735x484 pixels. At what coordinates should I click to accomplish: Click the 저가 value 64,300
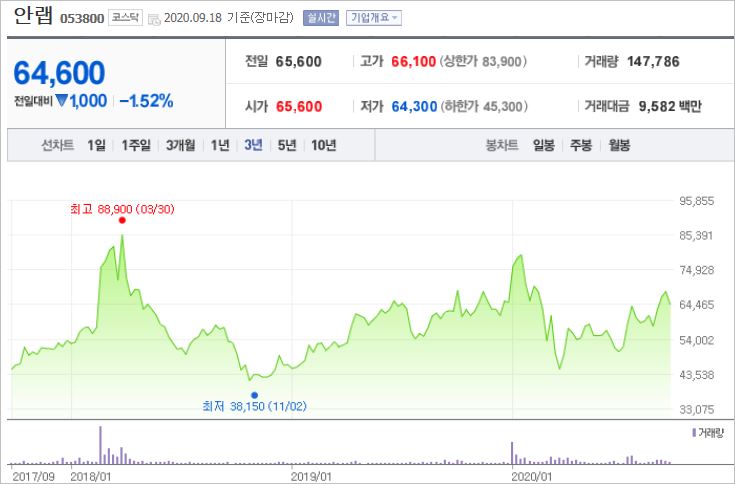pyautogui.click(x=414, y=106)
